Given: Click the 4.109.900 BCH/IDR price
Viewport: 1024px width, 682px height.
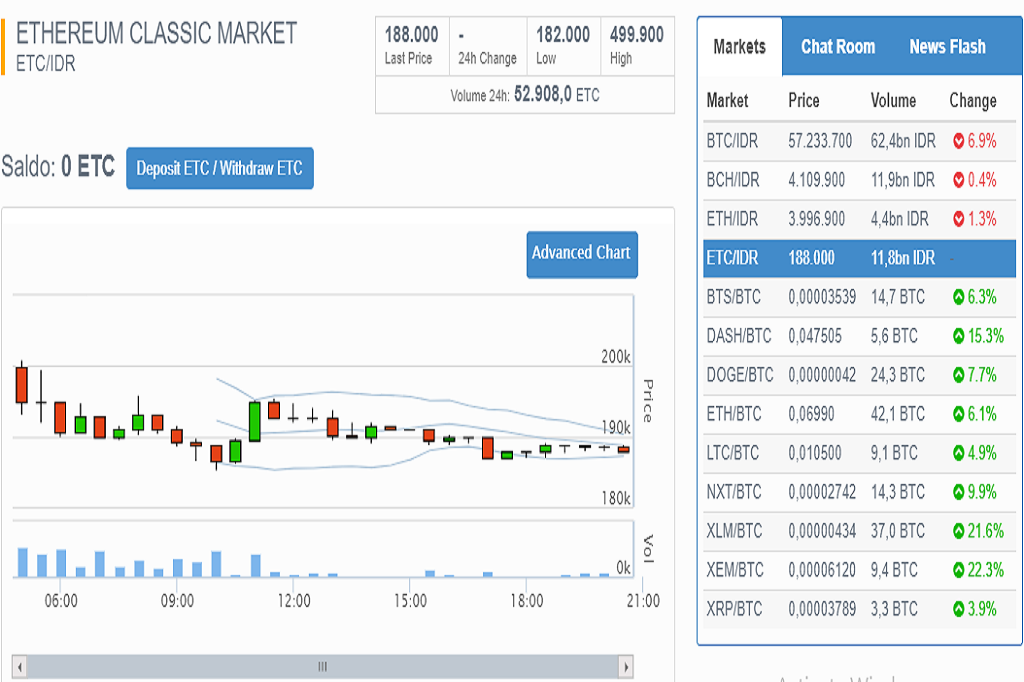Looking at the screenshot, I should click(816, 180).
